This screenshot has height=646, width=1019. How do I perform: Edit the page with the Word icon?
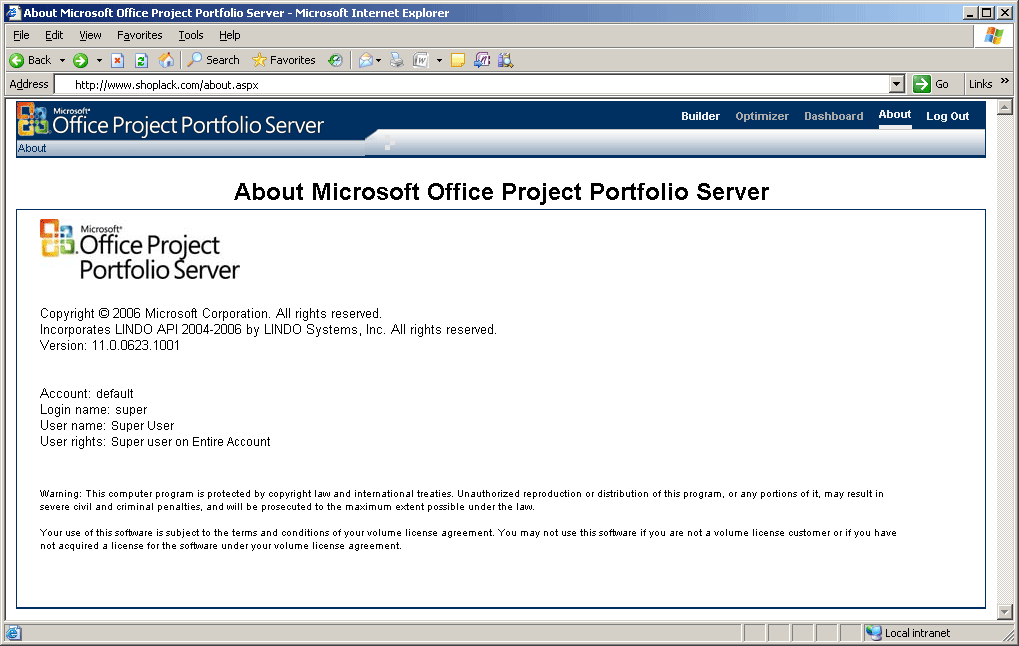tap(420, 60)
